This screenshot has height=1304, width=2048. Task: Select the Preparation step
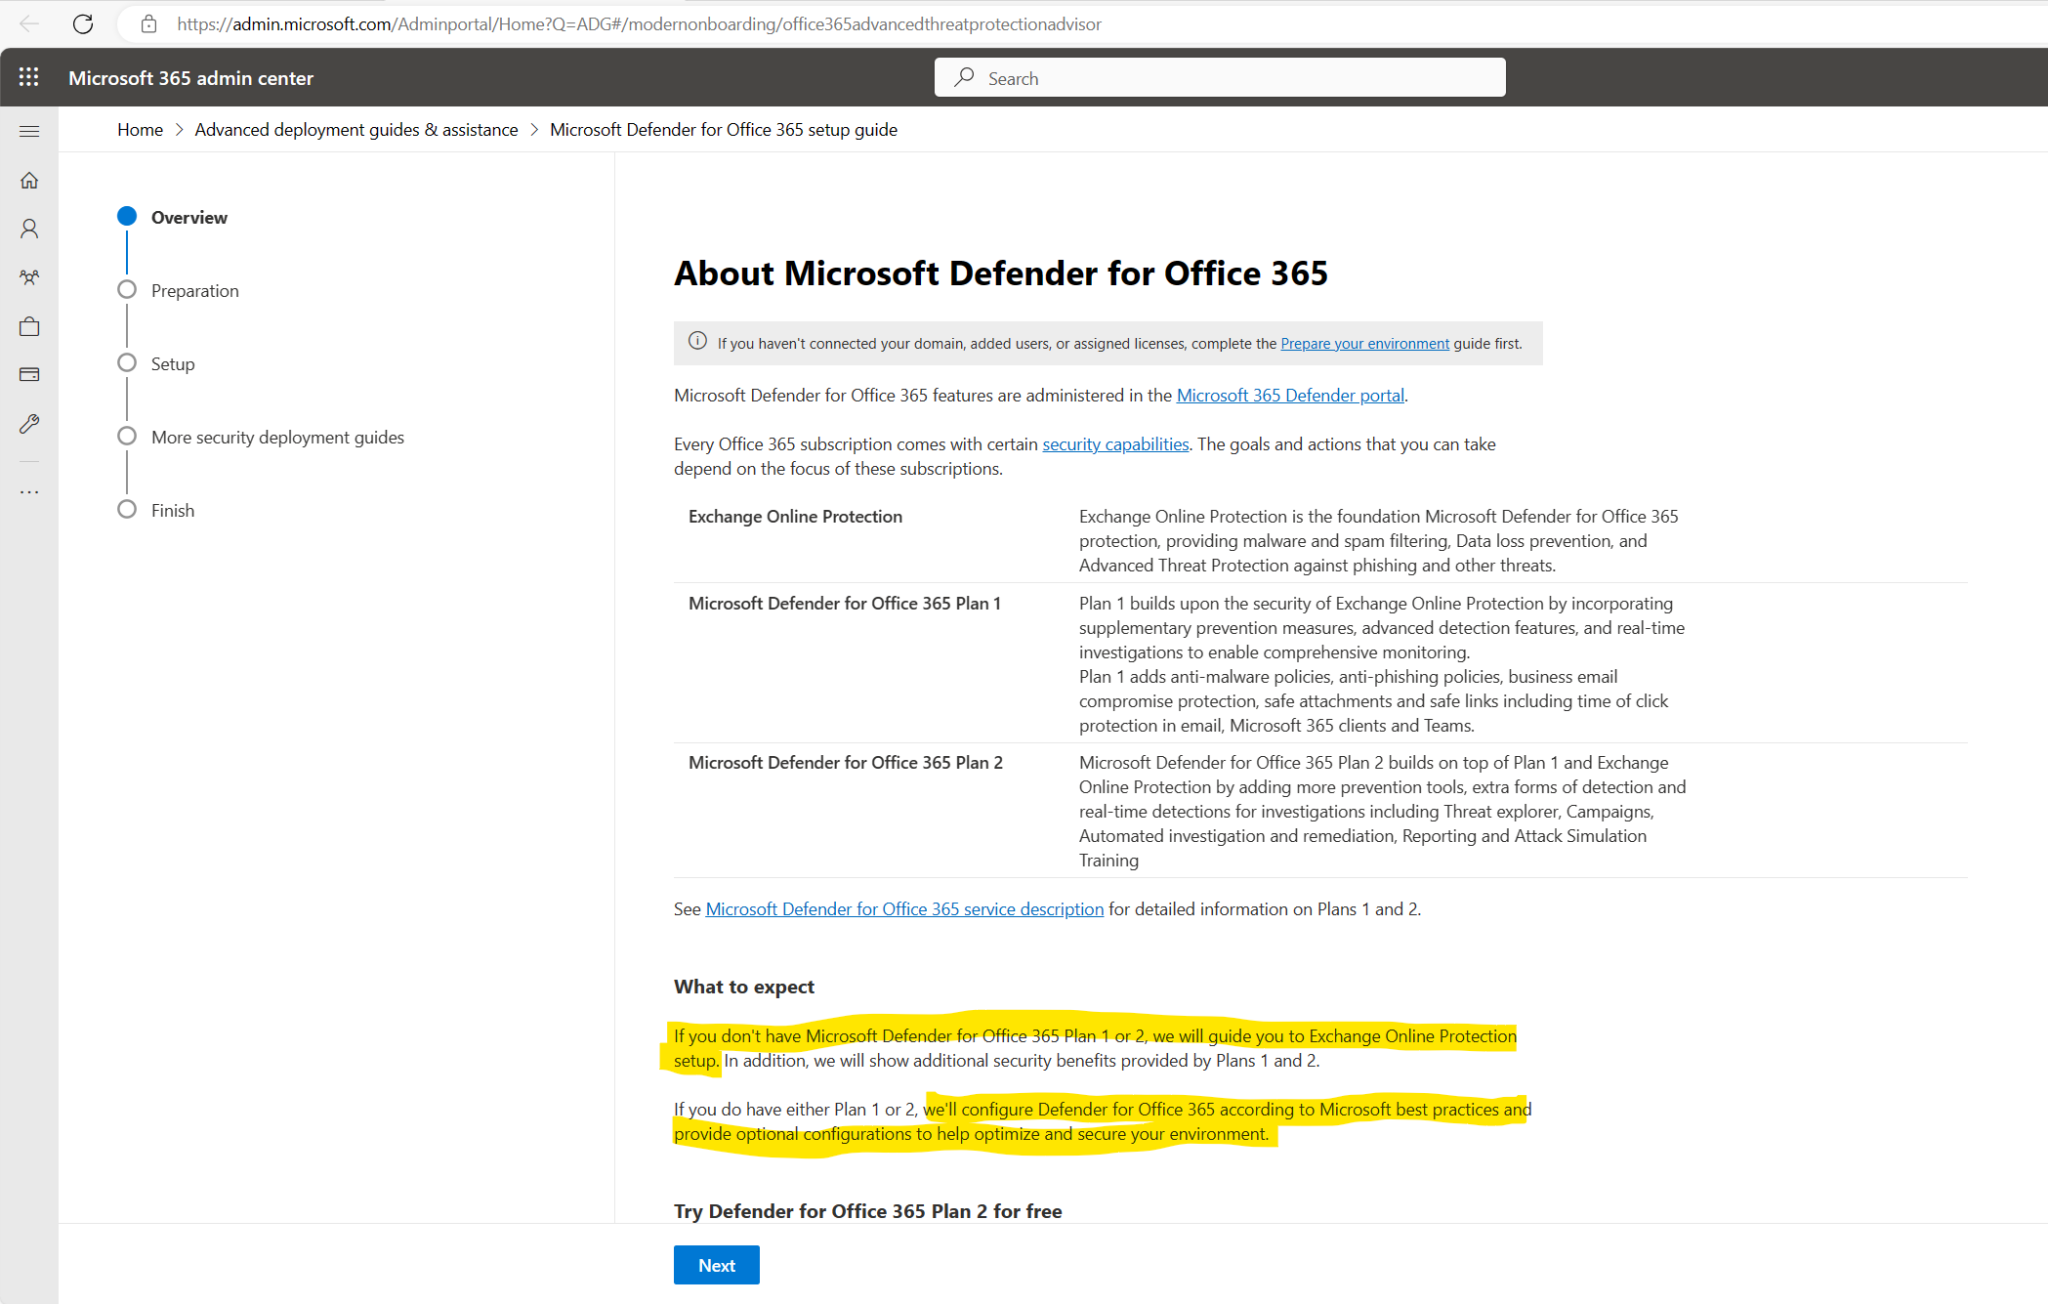pos(194,290)
